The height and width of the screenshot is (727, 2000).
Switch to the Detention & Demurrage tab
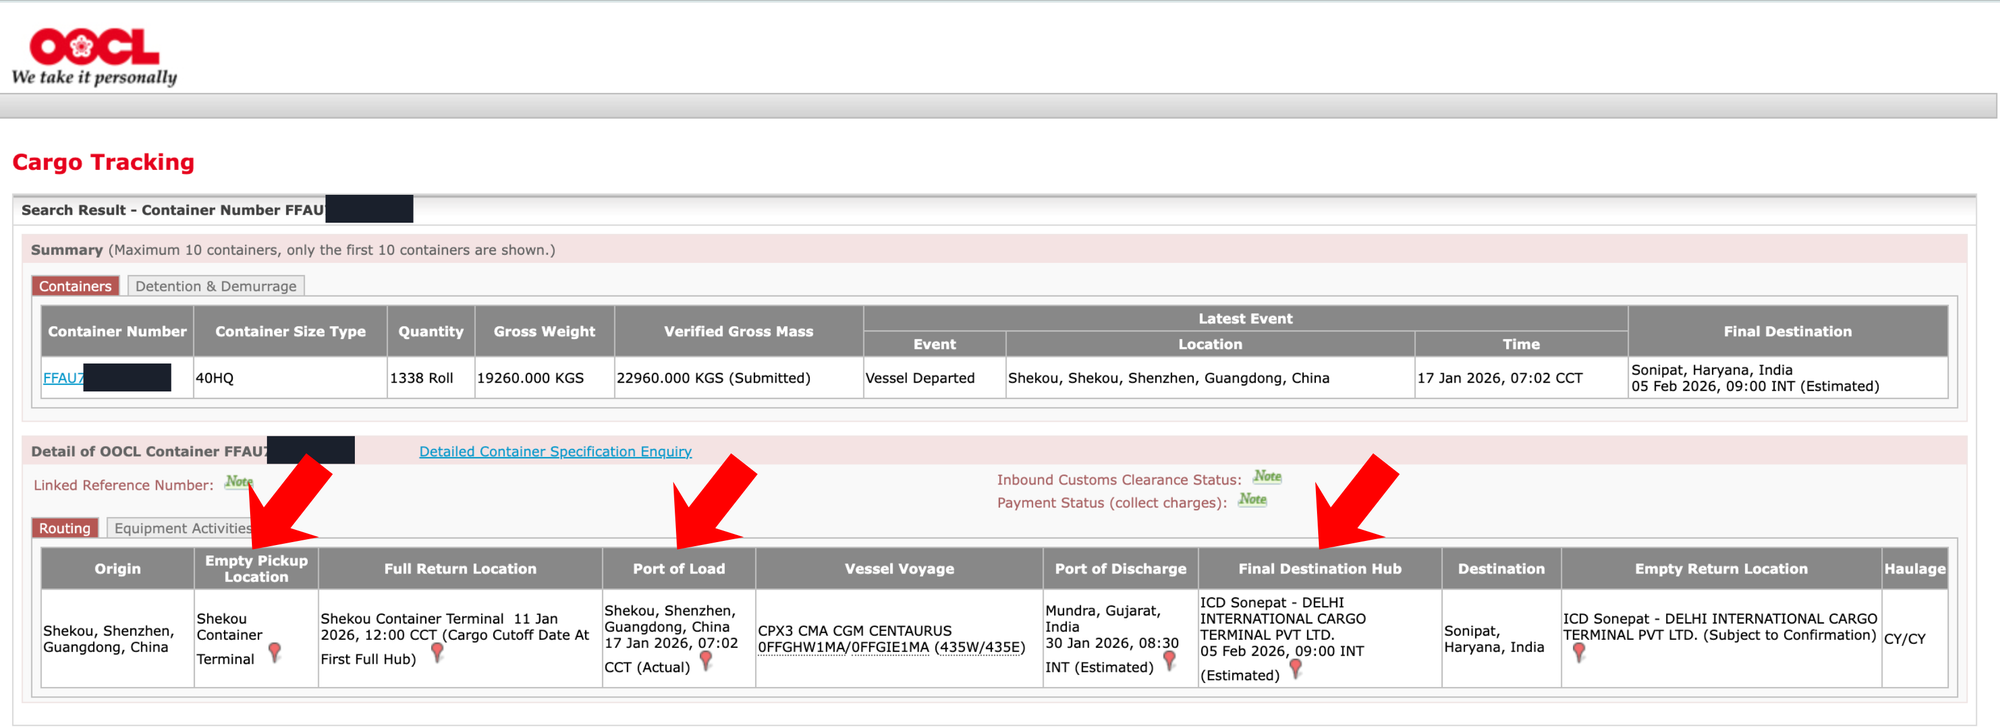click(216, 286)
